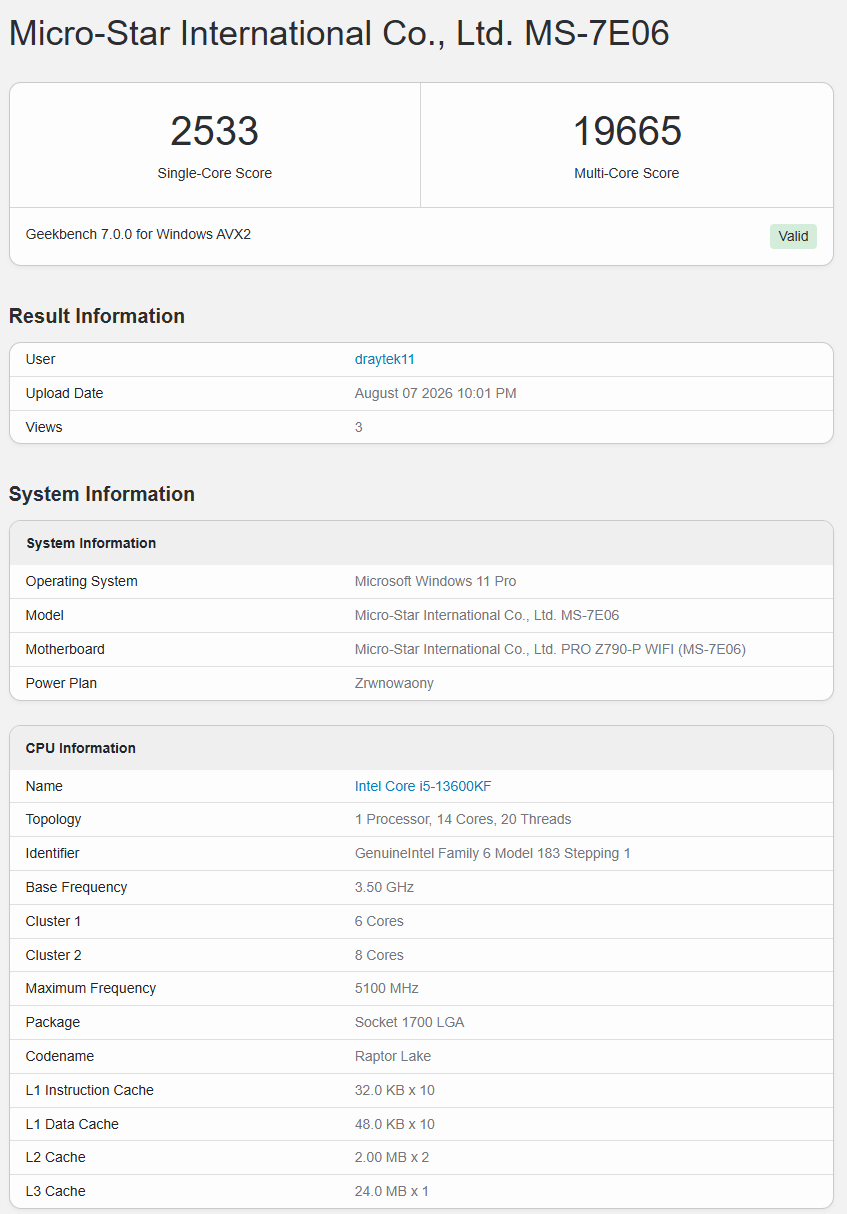Click the L1 Instruction Cache row label
This screenshot has height=1214, width=847.
(90, 1090)
